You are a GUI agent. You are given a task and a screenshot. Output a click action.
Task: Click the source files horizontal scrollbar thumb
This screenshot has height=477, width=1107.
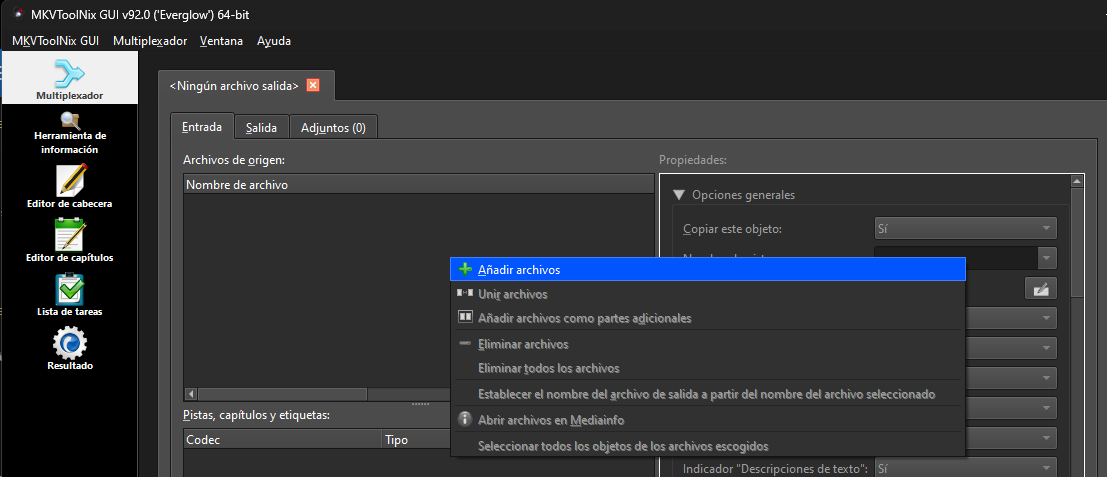pos(282,394)
